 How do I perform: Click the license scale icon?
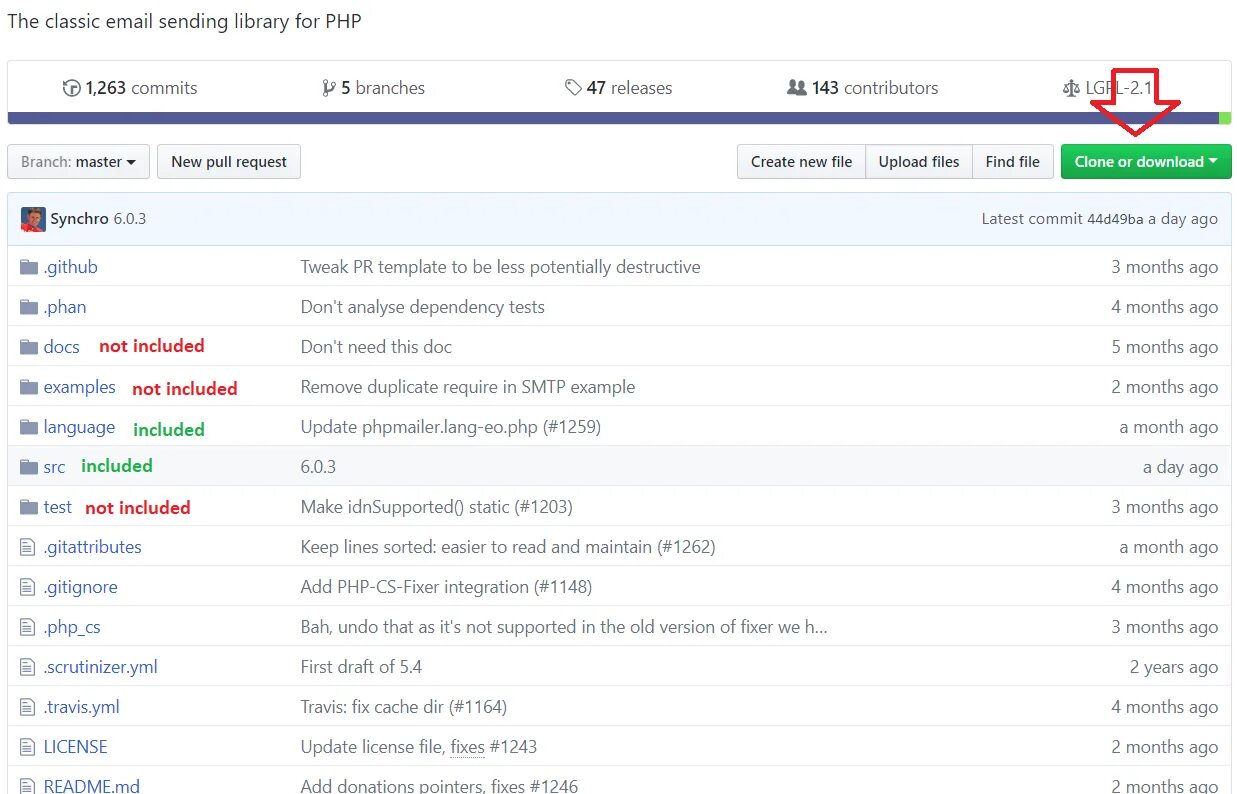tap(1071, 88)
